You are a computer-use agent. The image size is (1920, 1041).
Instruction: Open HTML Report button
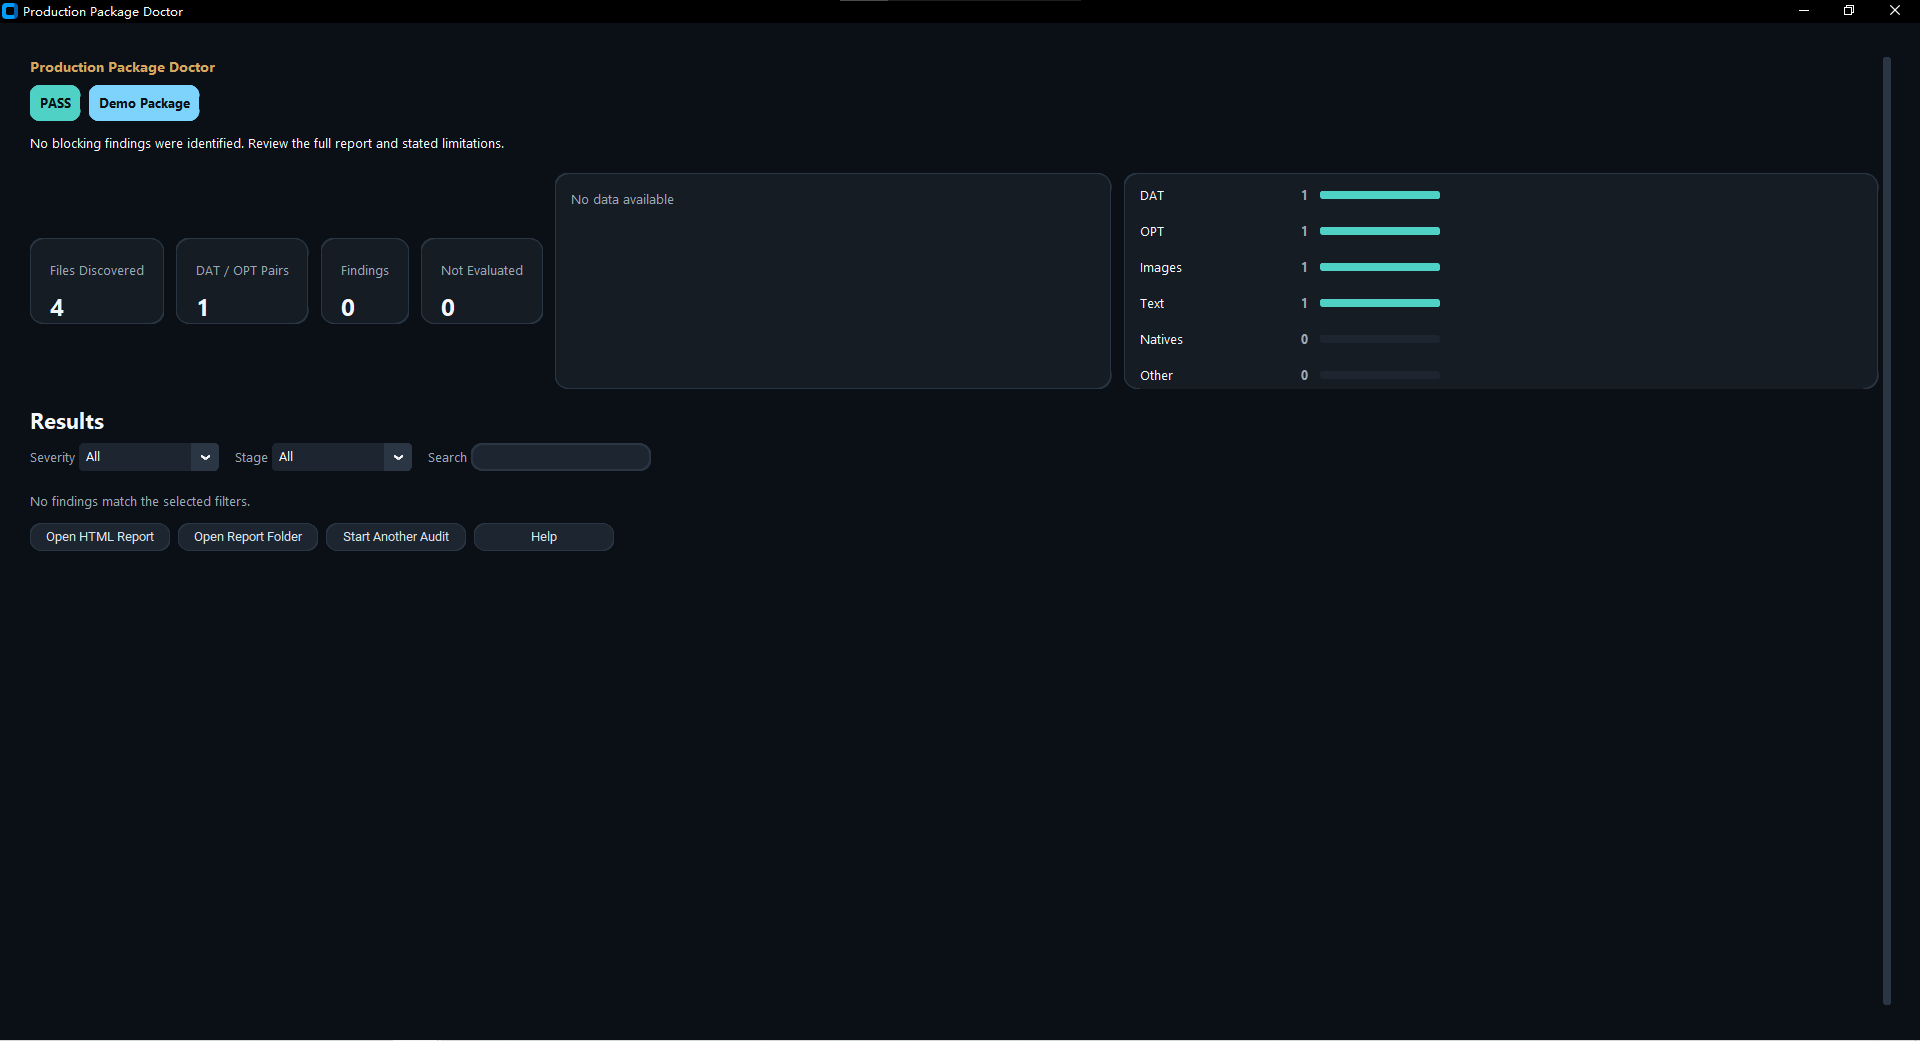tap(100, 537)
